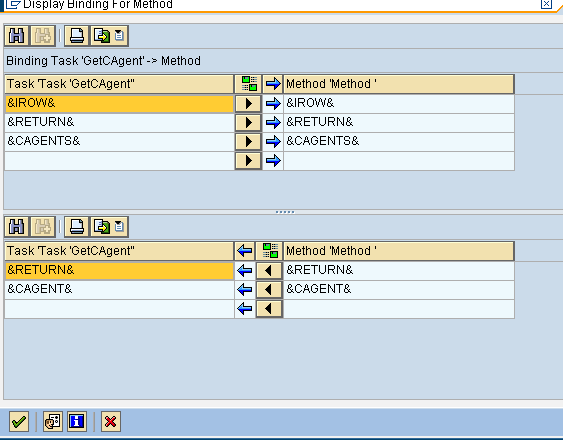Click the black triangle button for &IROW& row
563x440 pixels.
(x=248, y=103)
